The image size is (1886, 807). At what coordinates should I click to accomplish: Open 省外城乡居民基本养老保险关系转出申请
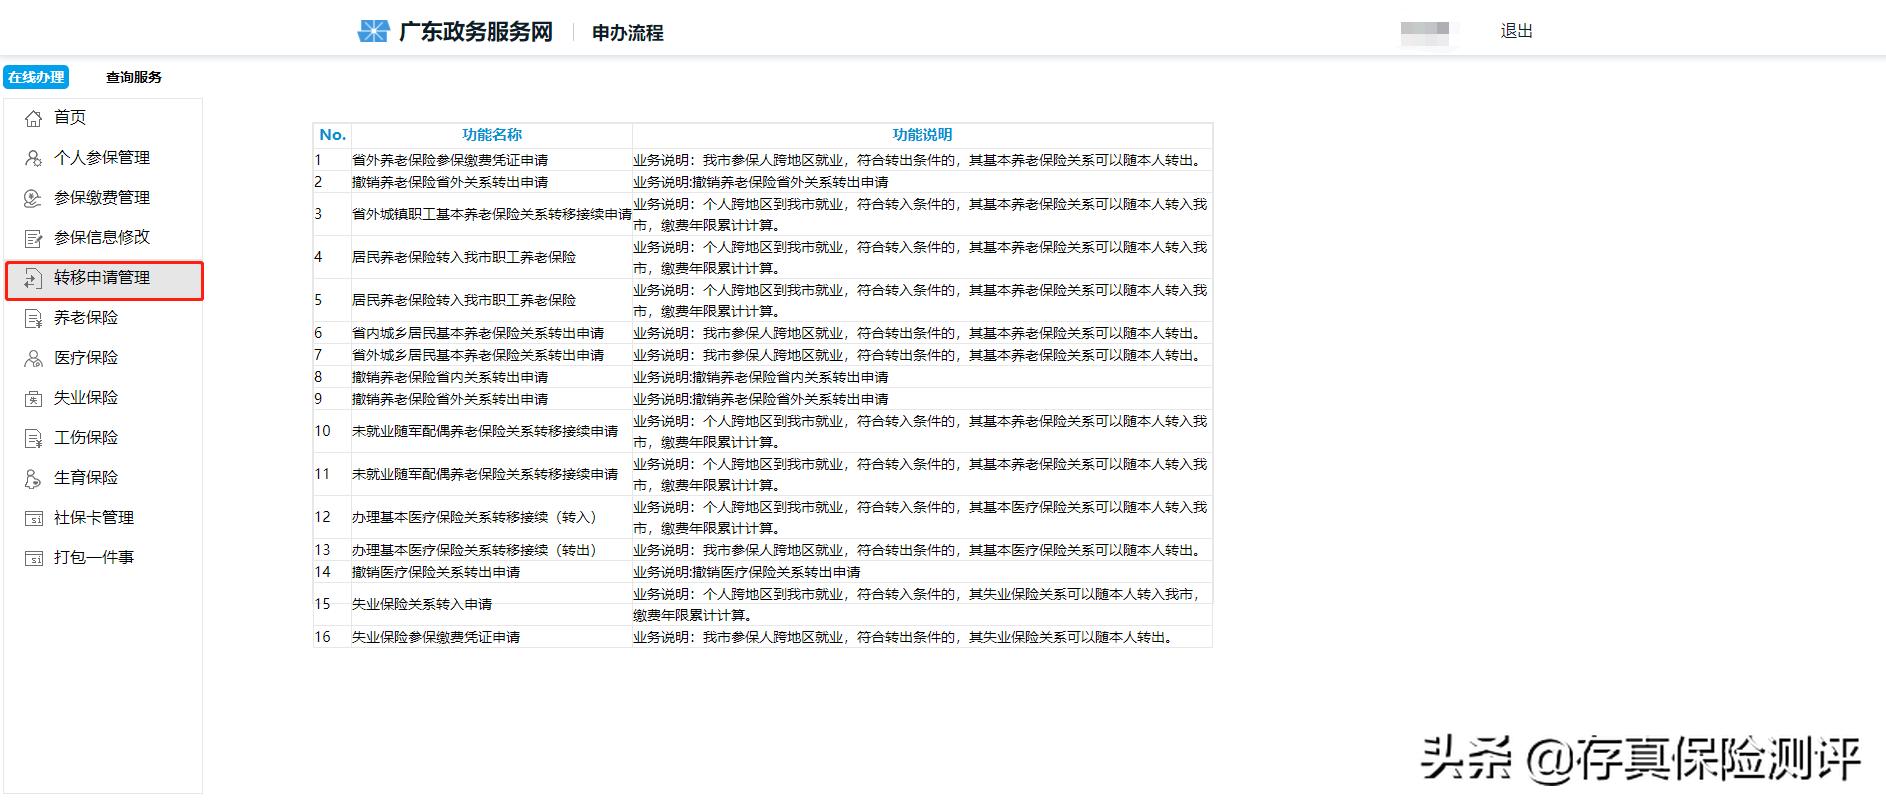coord(478,355)
